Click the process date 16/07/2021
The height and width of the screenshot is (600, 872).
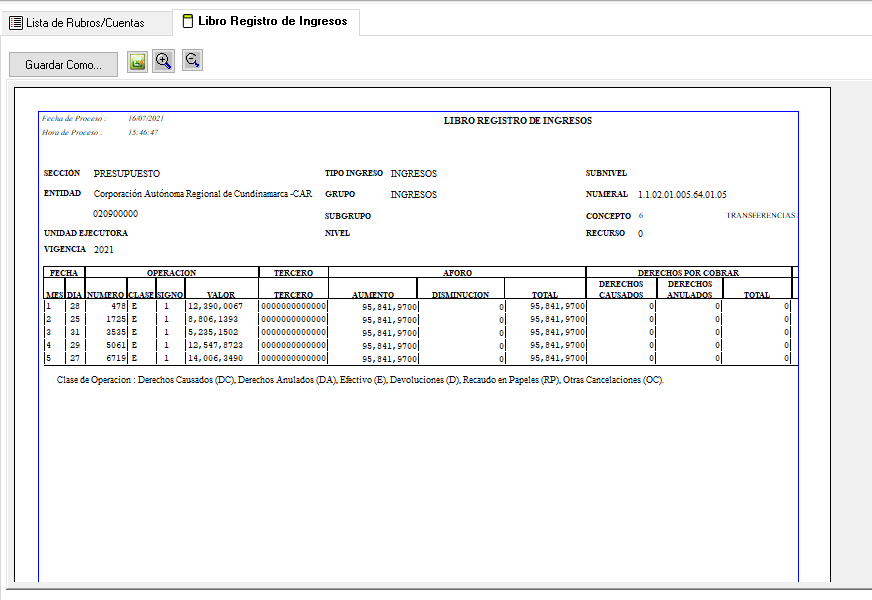[145, 118]
